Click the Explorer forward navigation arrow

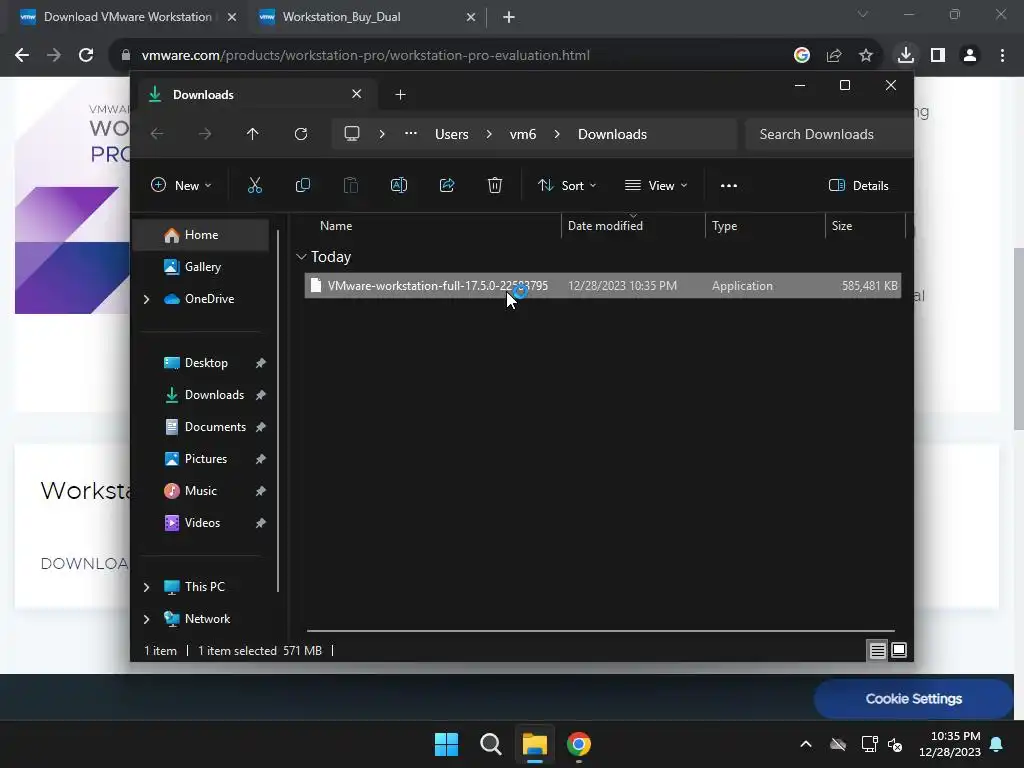pos(205,134)
